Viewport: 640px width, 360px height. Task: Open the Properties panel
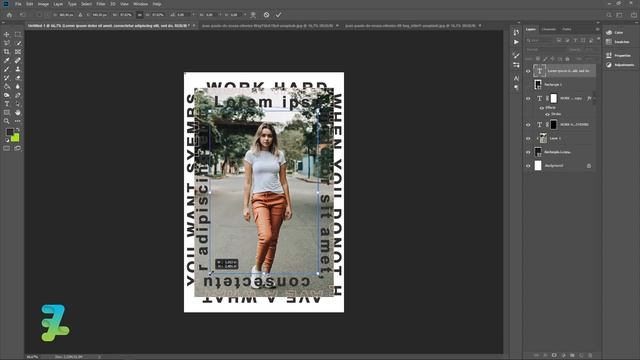618,56
